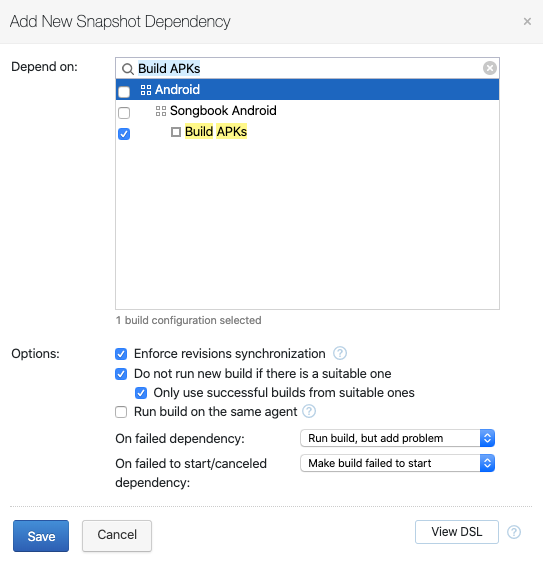The image size is (543, 564).
Task: Close the Add New Snapshot Dependency dialog
Action: (x=527, y=22)
